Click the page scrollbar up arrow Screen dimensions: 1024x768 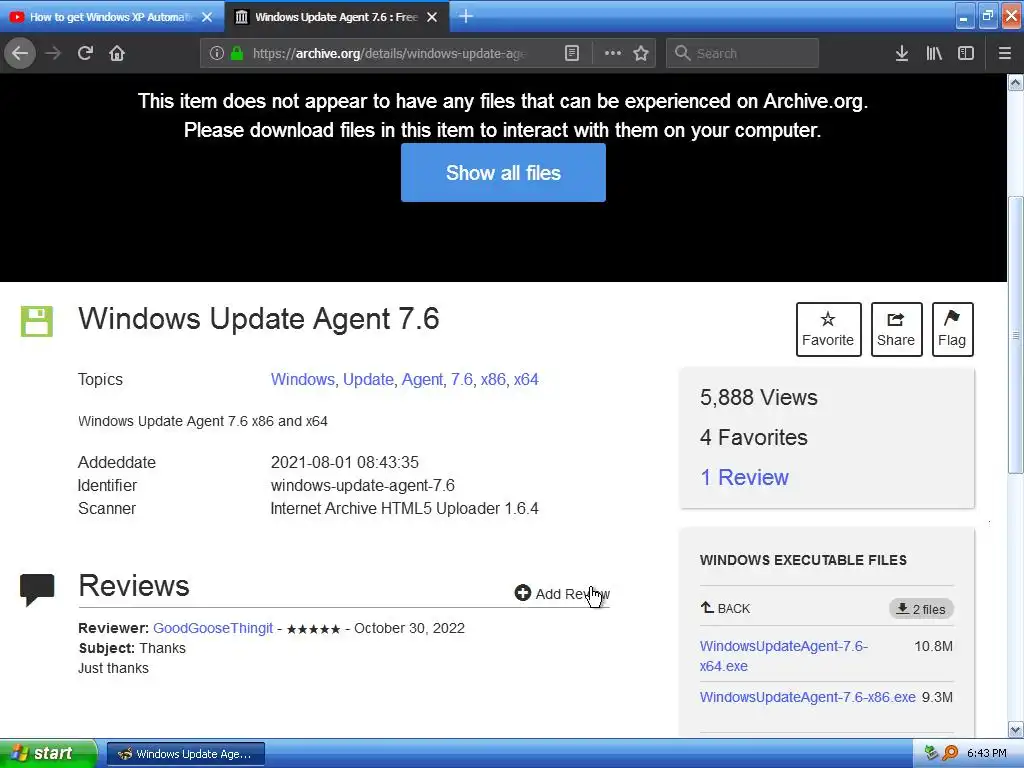pos(1016,82)
